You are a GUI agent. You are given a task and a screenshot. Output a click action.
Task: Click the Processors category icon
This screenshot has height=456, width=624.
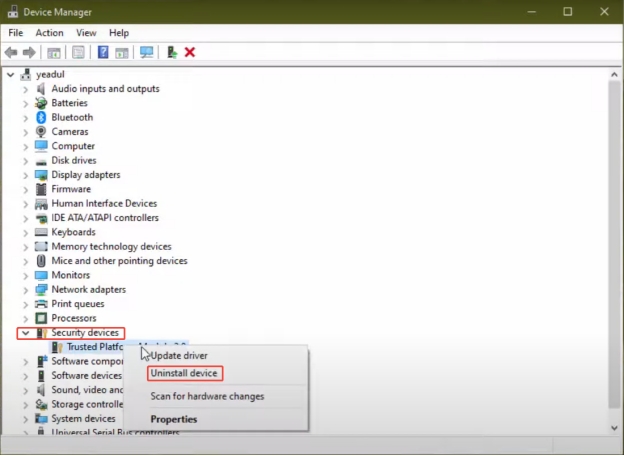[41, 318]
